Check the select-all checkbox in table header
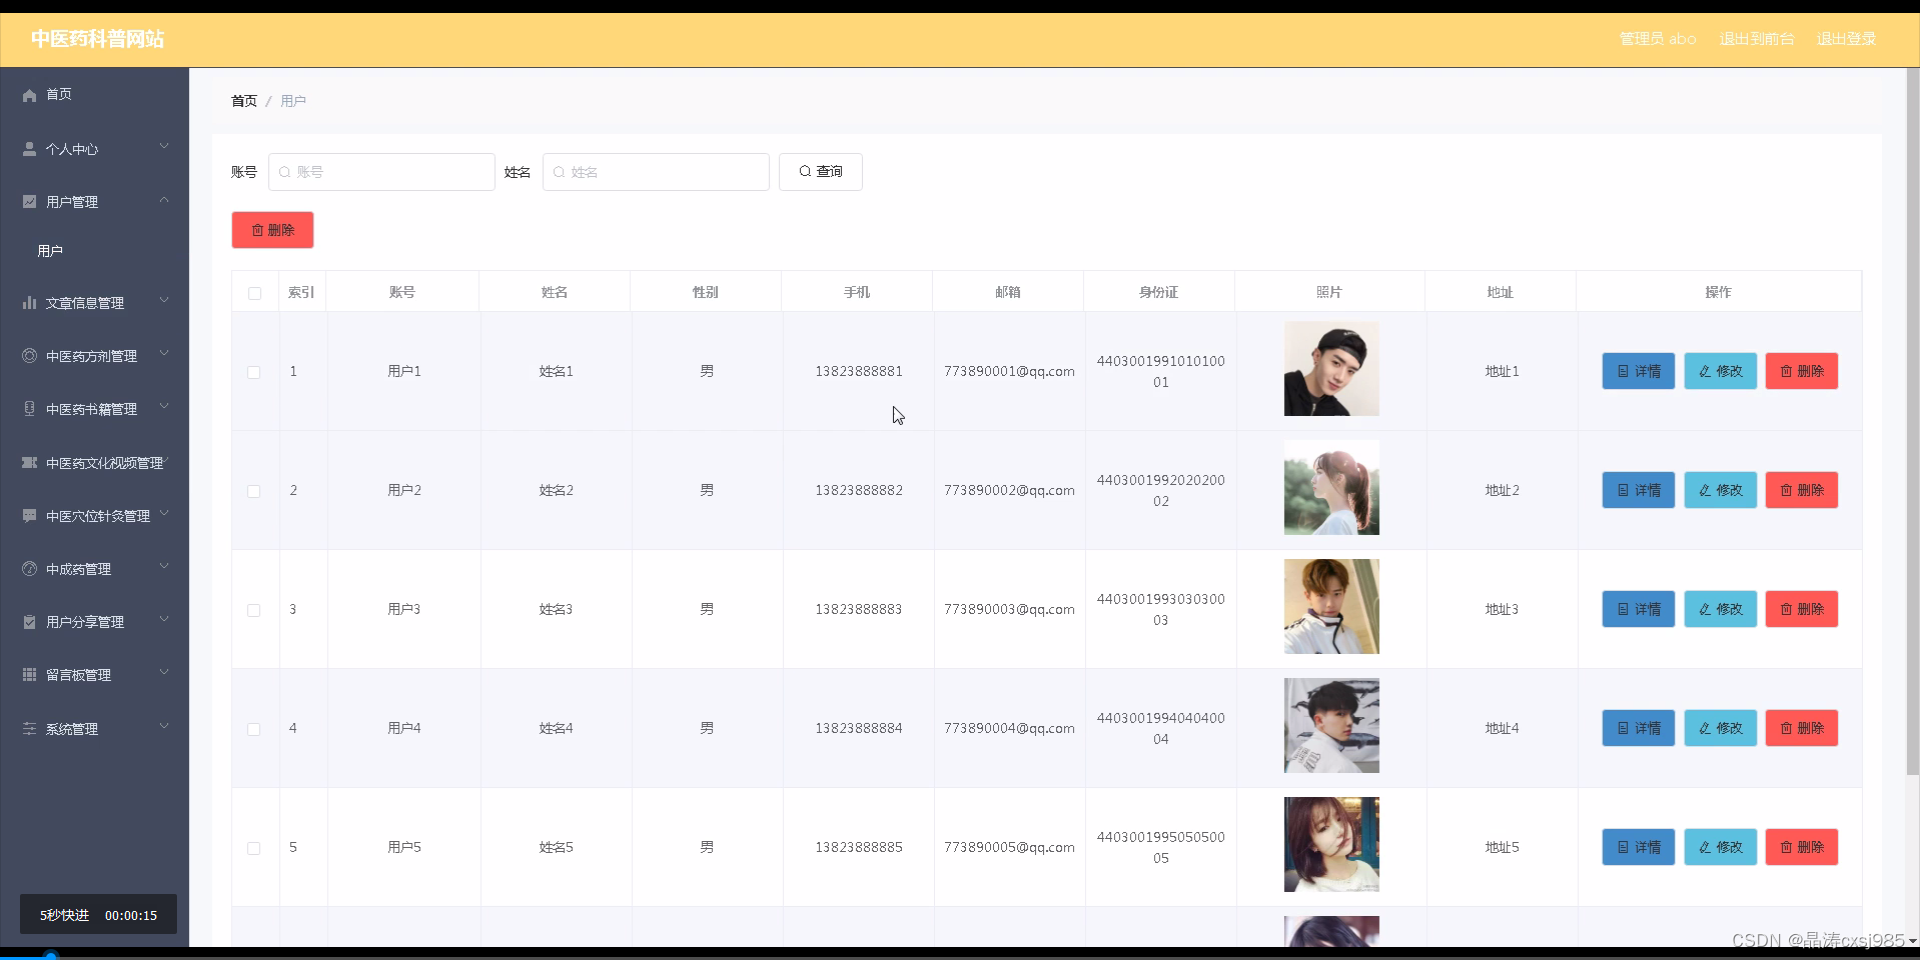 254,293
